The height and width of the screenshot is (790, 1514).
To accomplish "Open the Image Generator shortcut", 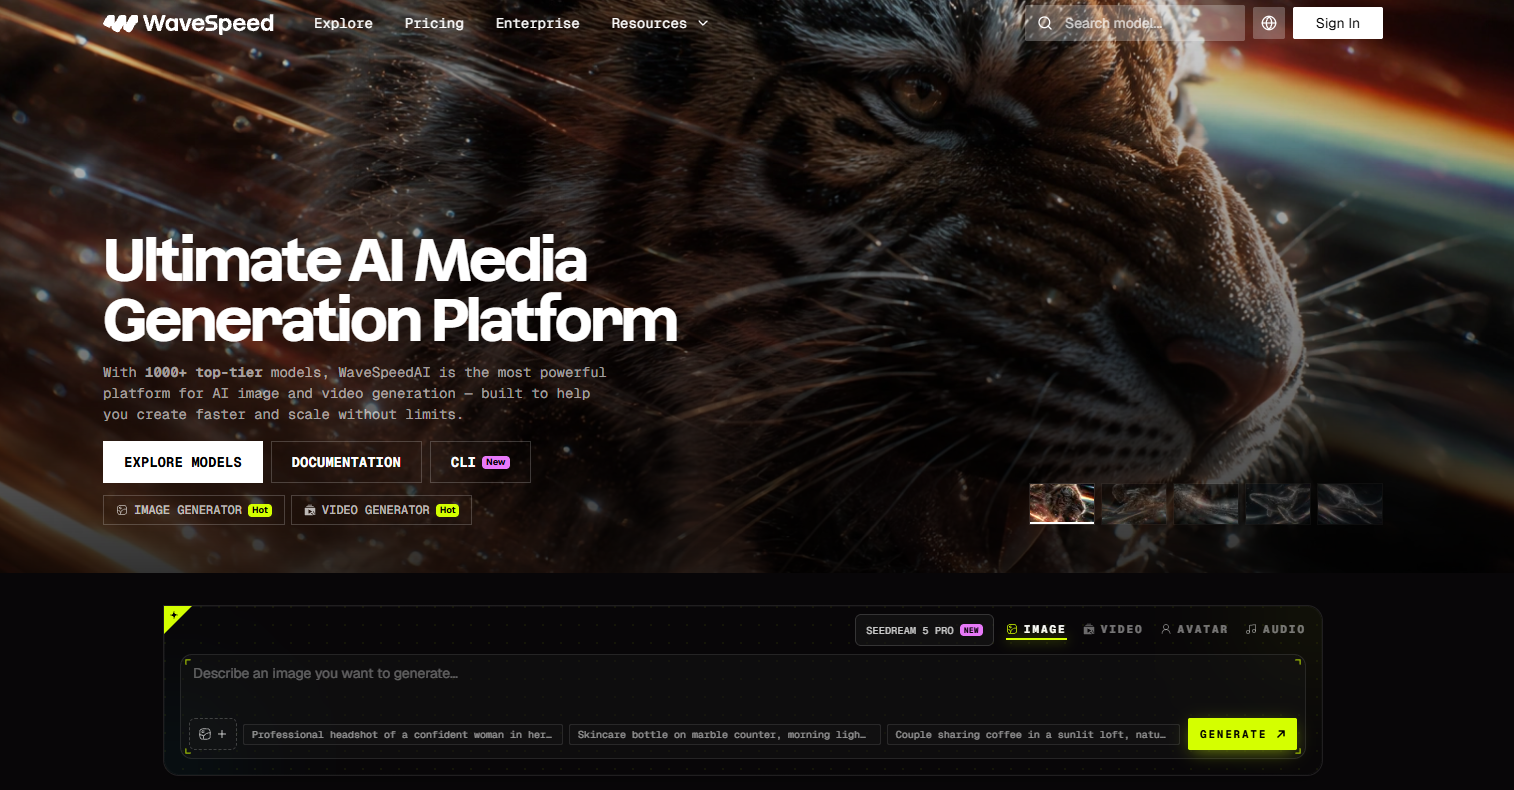I will click(194, 510).
